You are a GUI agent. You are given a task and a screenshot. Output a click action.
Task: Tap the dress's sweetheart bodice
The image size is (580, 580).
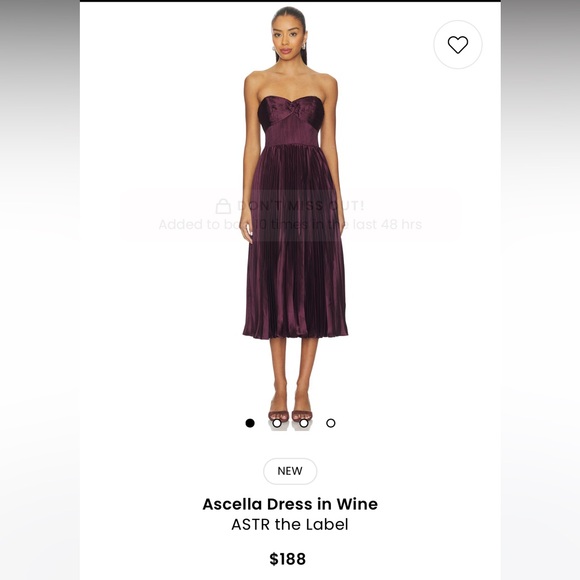click(x=290, y=111)
